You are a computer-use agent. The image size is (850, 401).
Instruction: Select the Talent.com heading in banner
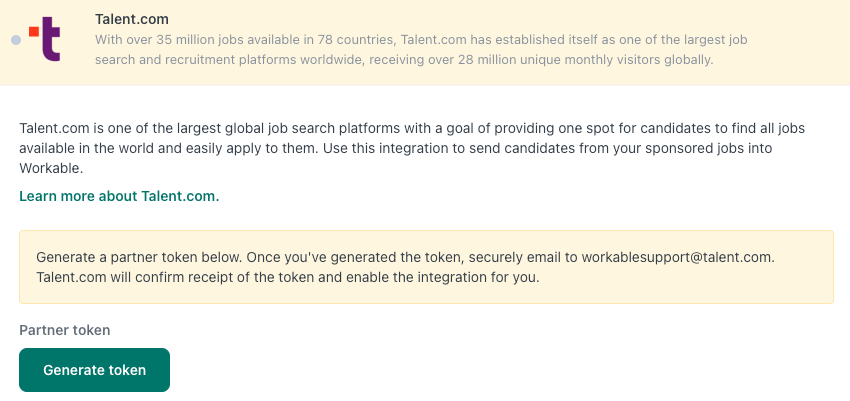pyautogui.click(x=132, y=19)
